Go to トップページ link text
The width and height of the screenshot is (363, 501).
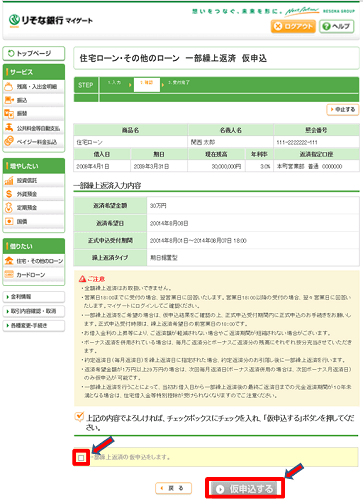(x=34, y=53)
